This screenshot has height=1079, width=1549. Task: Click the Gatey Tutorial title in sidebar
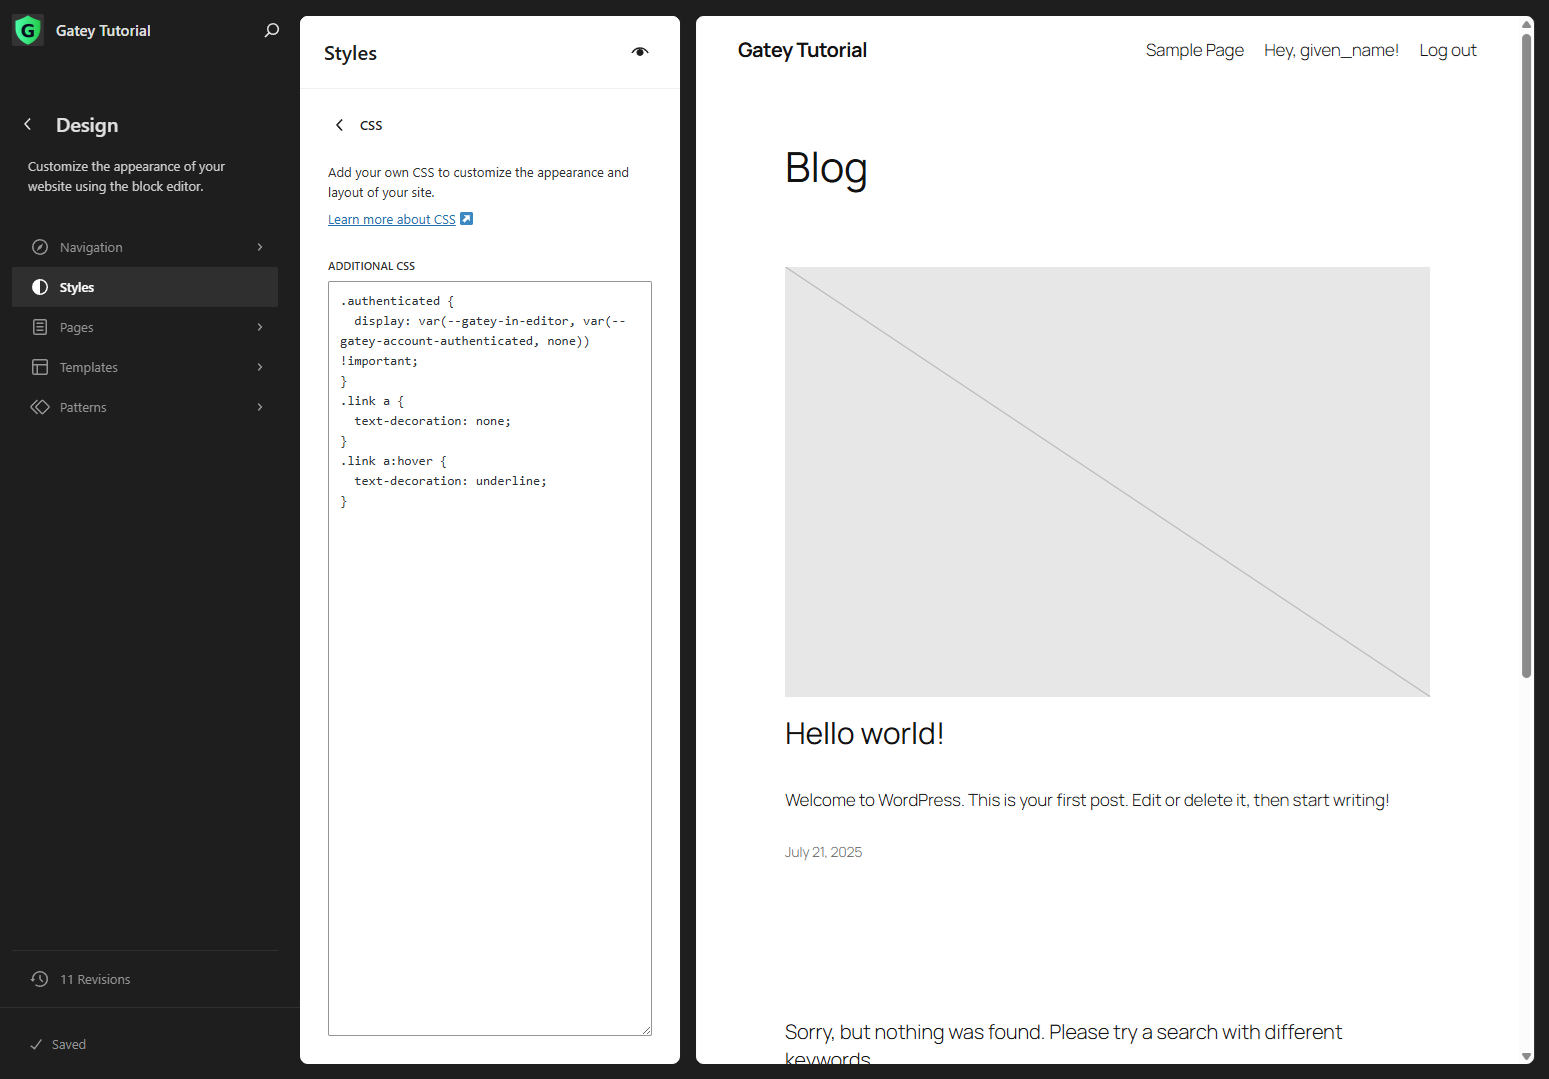click(103, 31)
